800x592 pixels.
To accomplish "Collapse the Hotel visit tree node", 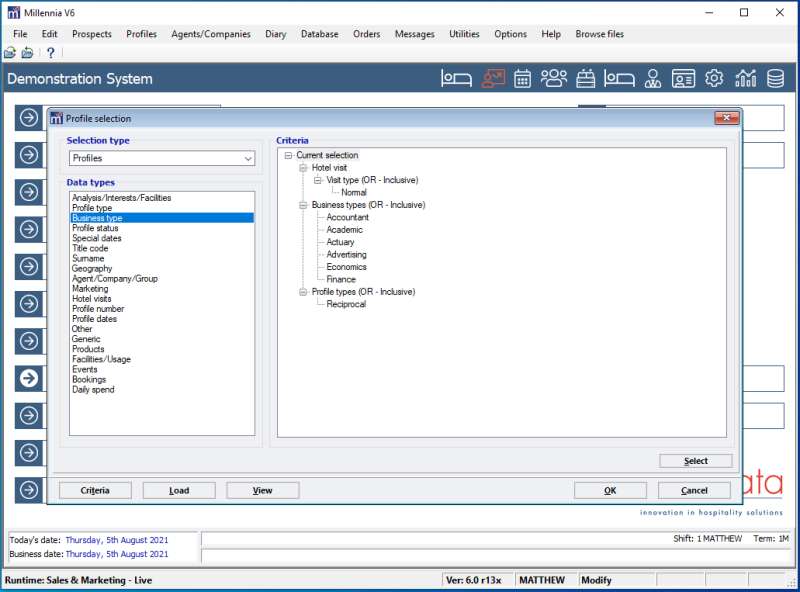I will coord(303,168).
